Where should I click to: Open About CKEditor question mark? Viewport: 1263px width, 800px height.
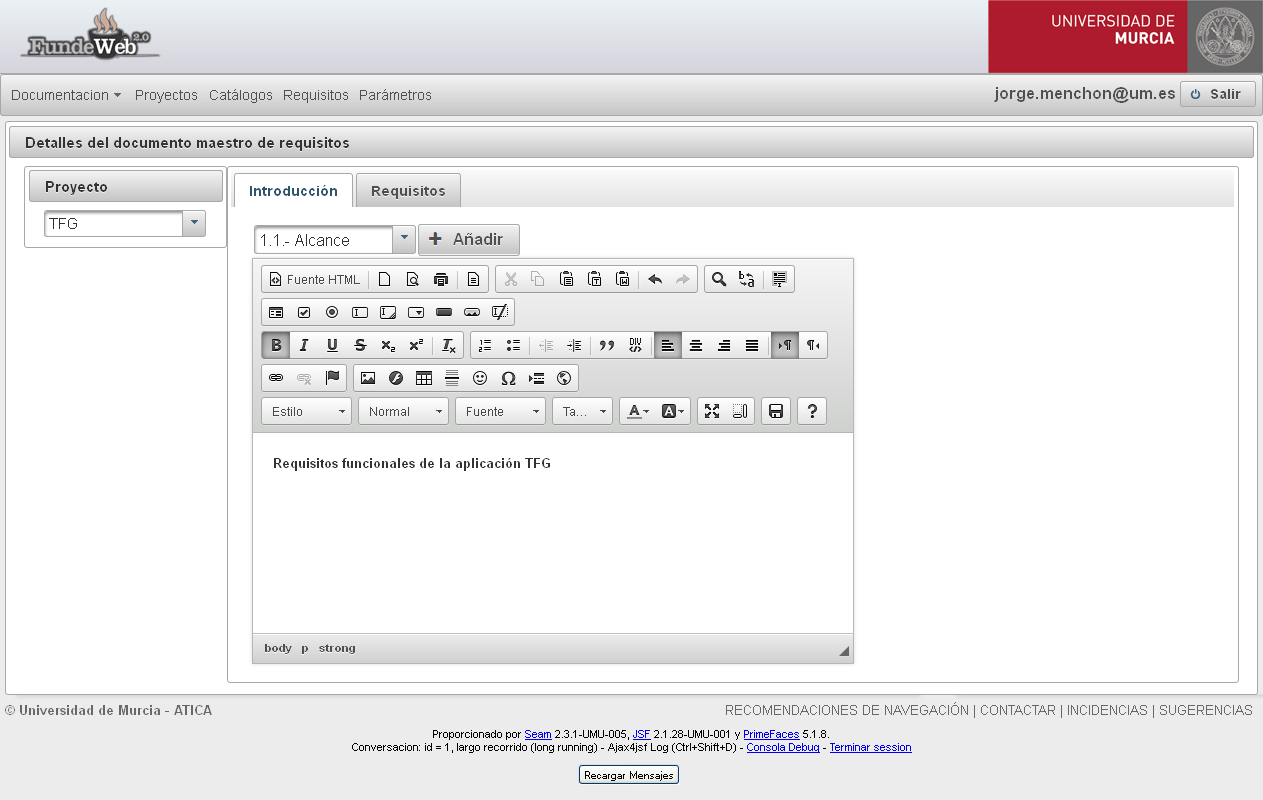click(812, 411)
